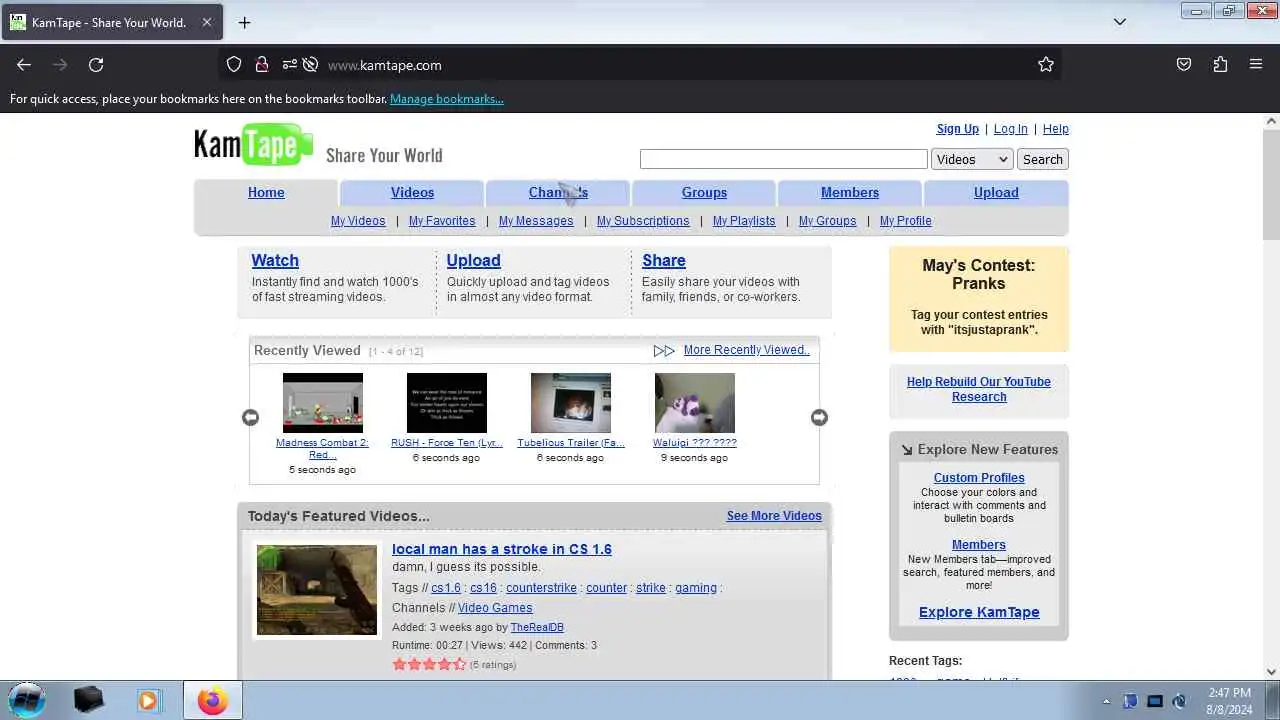Click the Explore KamTape link
The image size is (1280, 720).
click(979, 612)
